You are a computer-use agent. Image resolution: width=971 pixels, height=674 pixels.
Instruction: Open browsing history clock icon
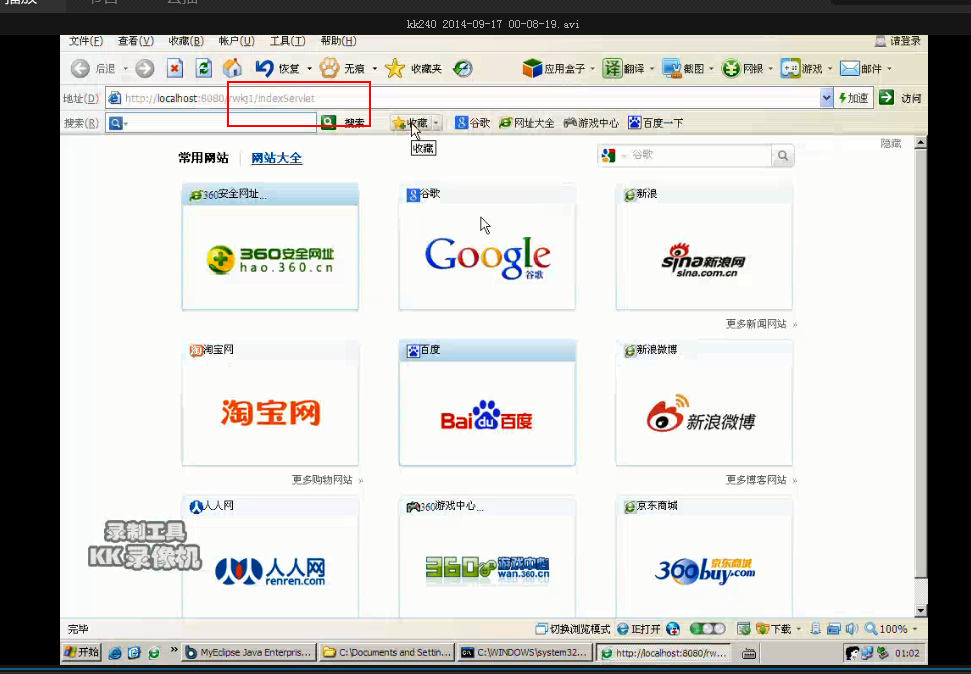coord(463,68)
